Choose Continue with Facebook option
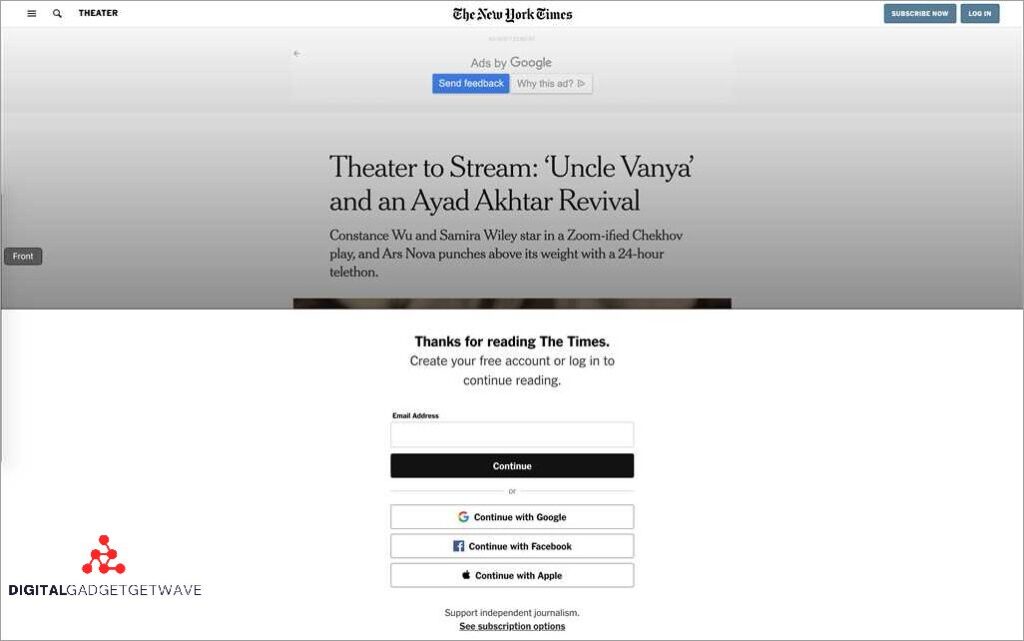Screen dimensions: 1024x641 (512, 546)
